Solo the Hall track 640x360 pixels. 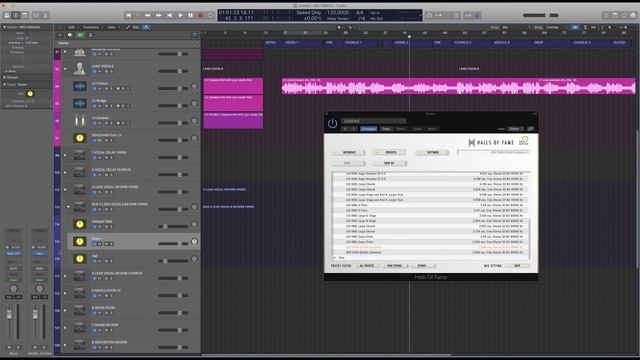pos(111,261)
